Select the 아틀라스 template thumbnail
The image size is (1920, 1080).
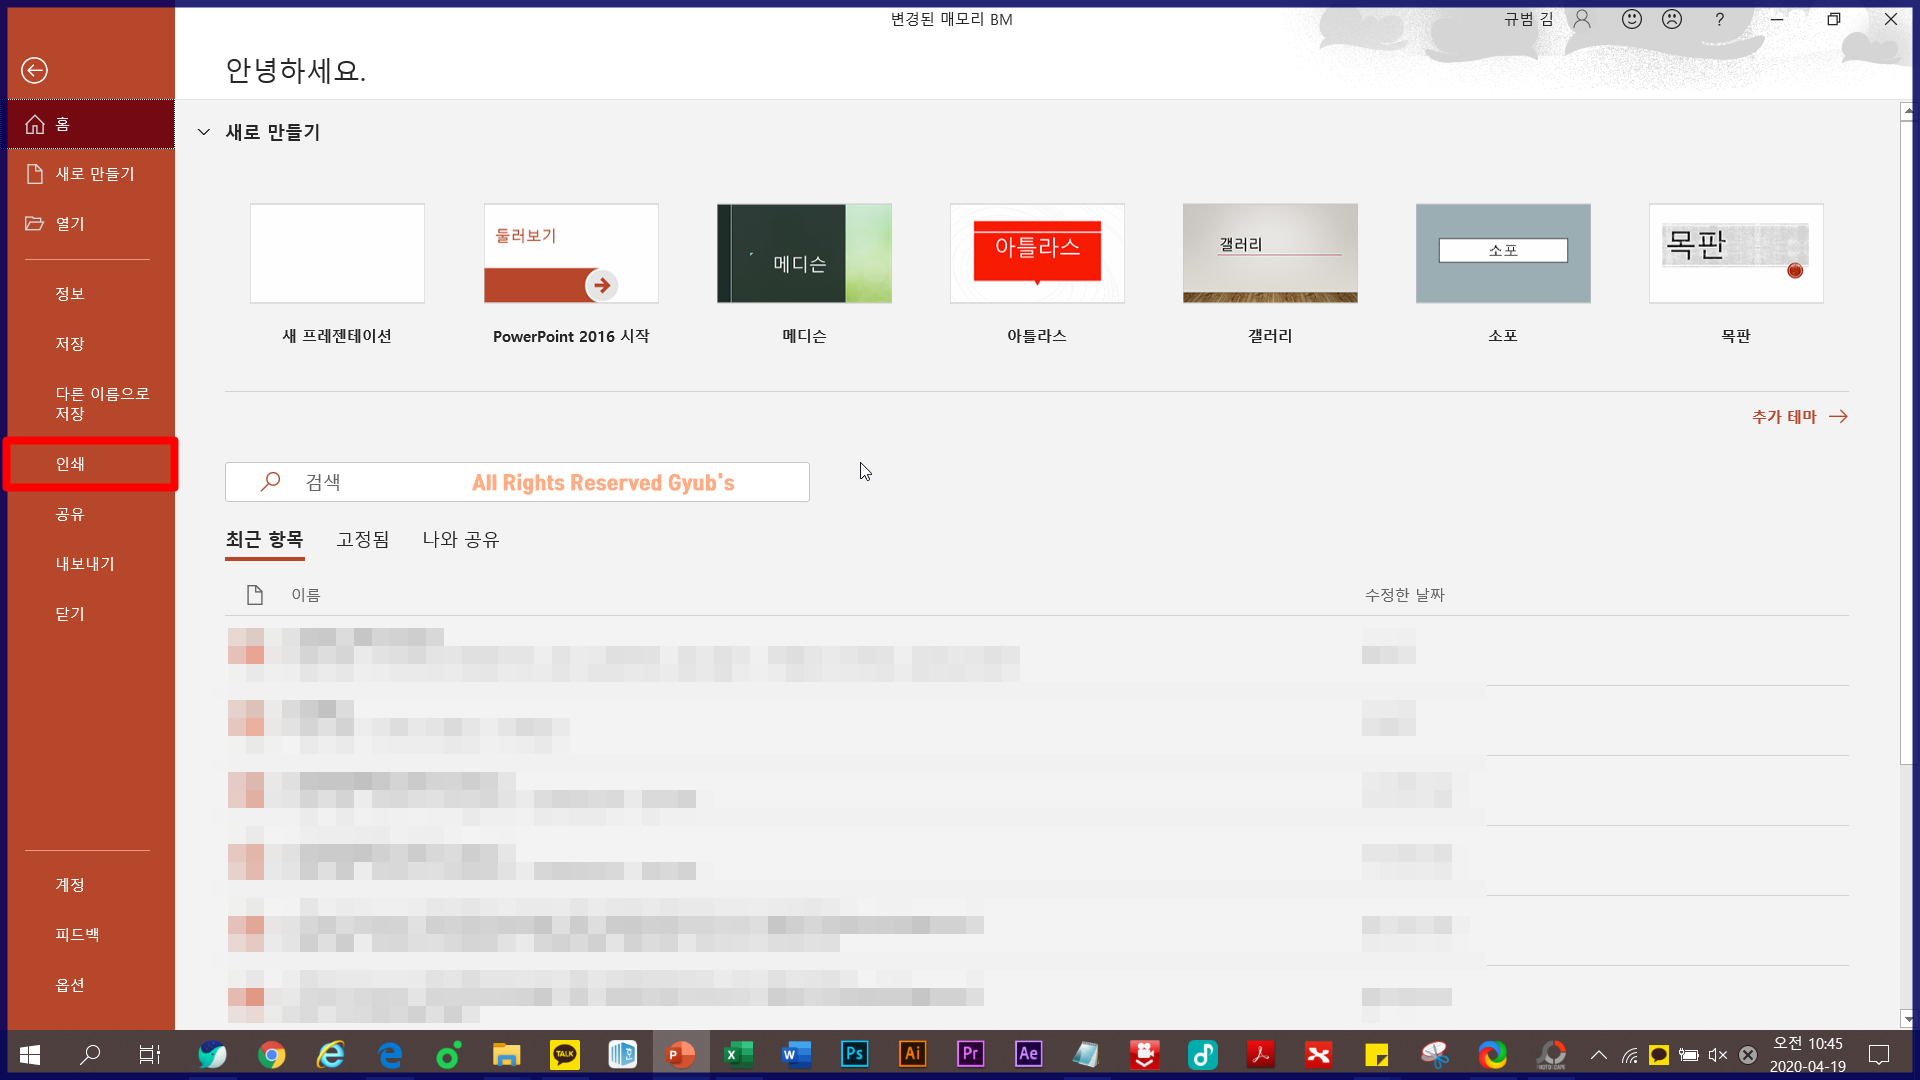pos(1037,254)
